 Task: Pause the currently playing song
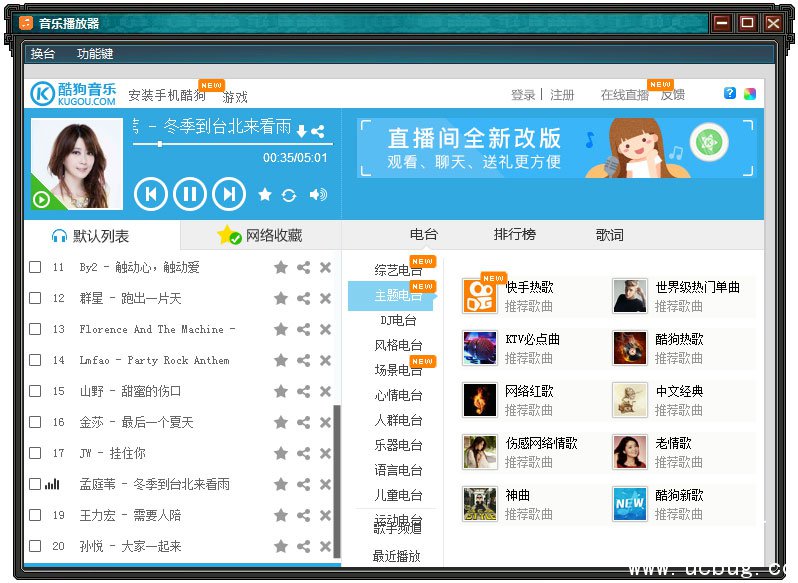pos(189,194)
